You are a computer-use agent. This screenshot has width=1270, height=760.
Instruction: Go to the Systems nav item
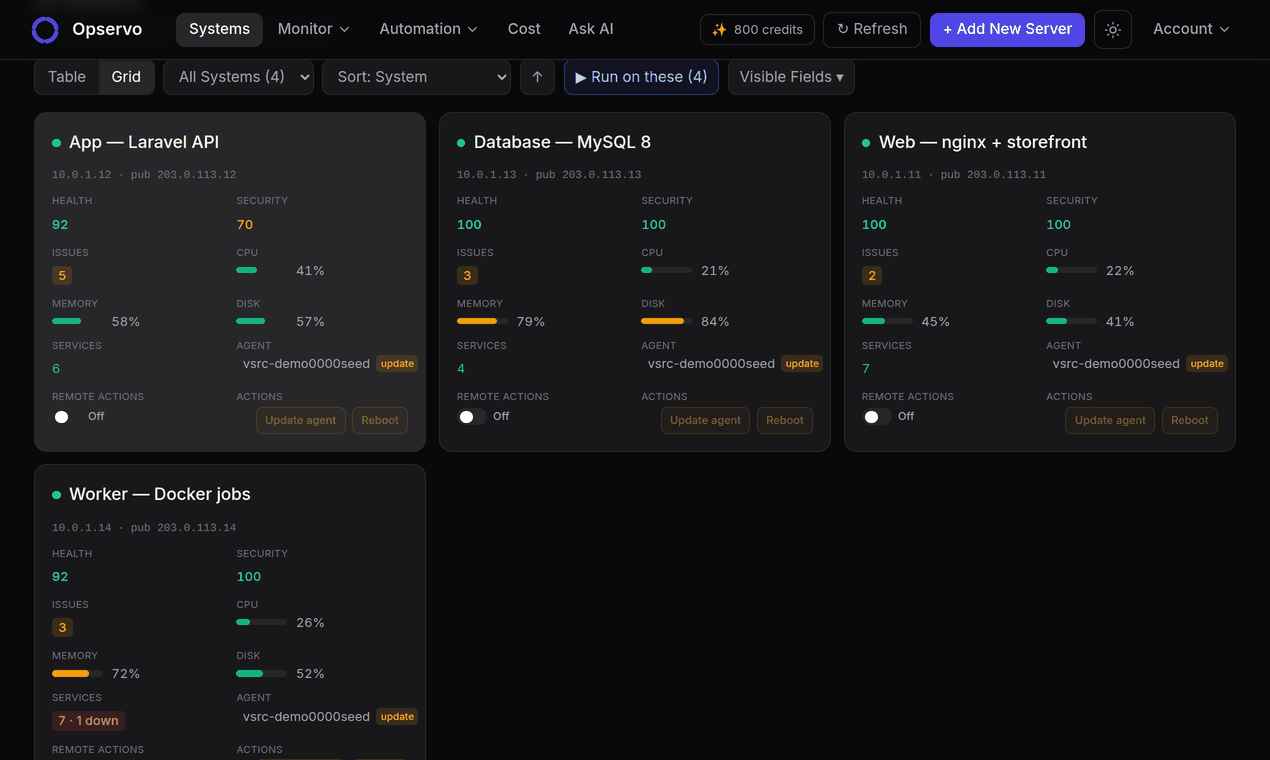coord(219,29)
